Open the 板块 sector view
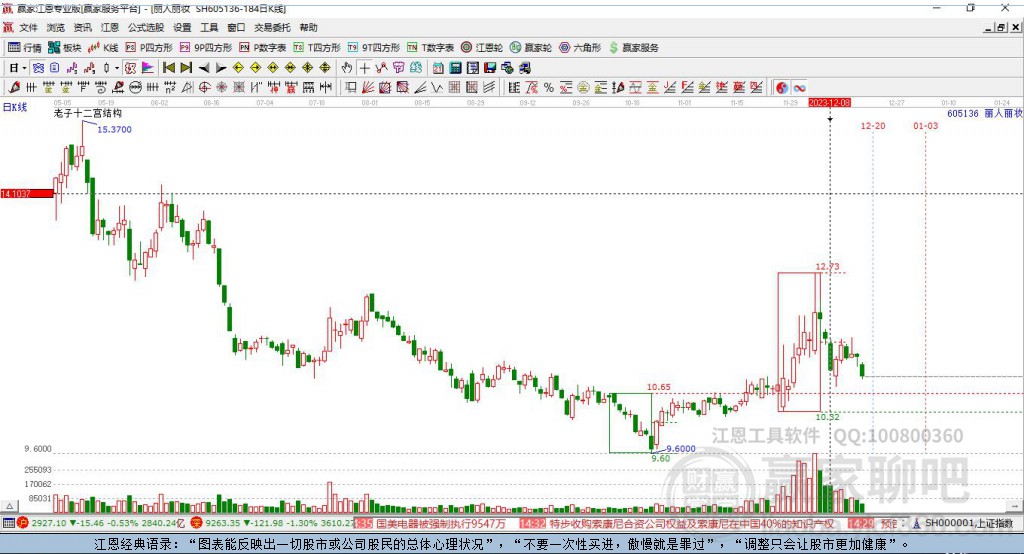Image resolution: width=1024 pixels, height=554 pixels. (x=65, y=48)
